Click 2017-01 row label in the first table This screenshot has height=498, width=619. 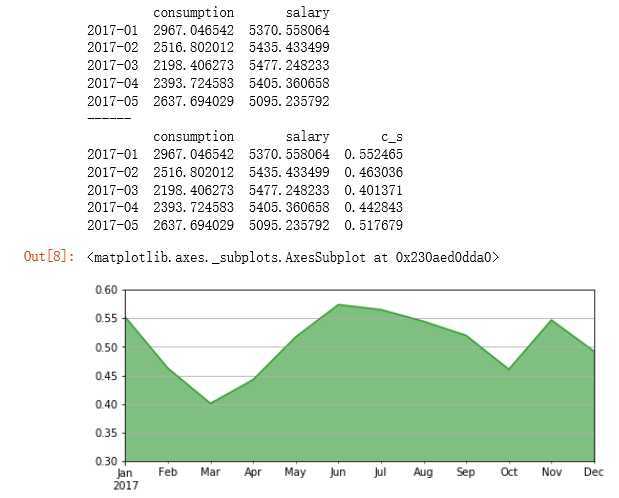point(113,30)
